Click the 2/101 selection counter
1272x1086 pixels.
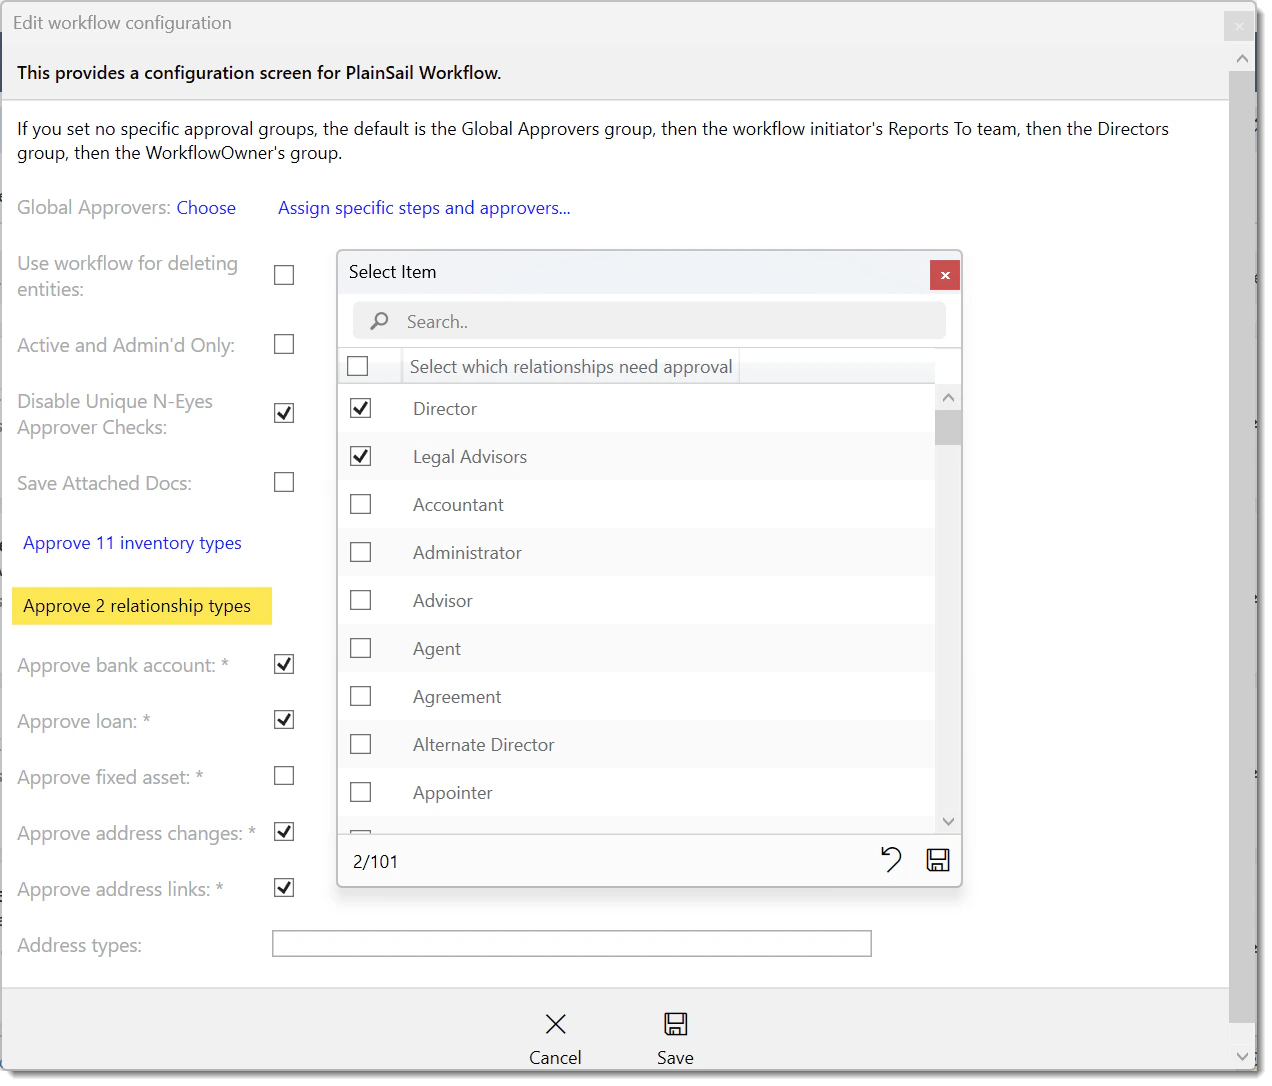coord(375,861)
